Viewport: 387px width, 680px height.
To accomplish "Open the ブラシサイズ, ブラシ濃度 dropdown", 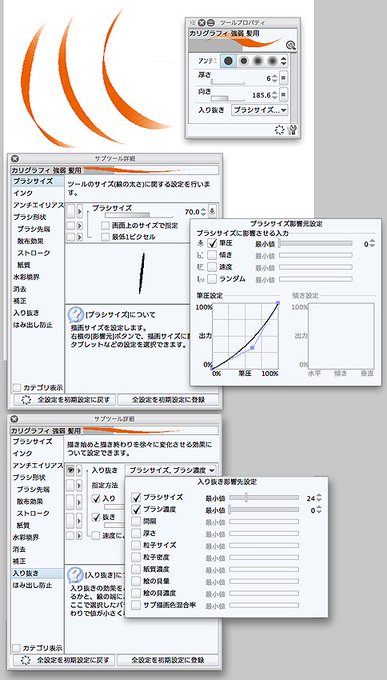I will (171, 470).
